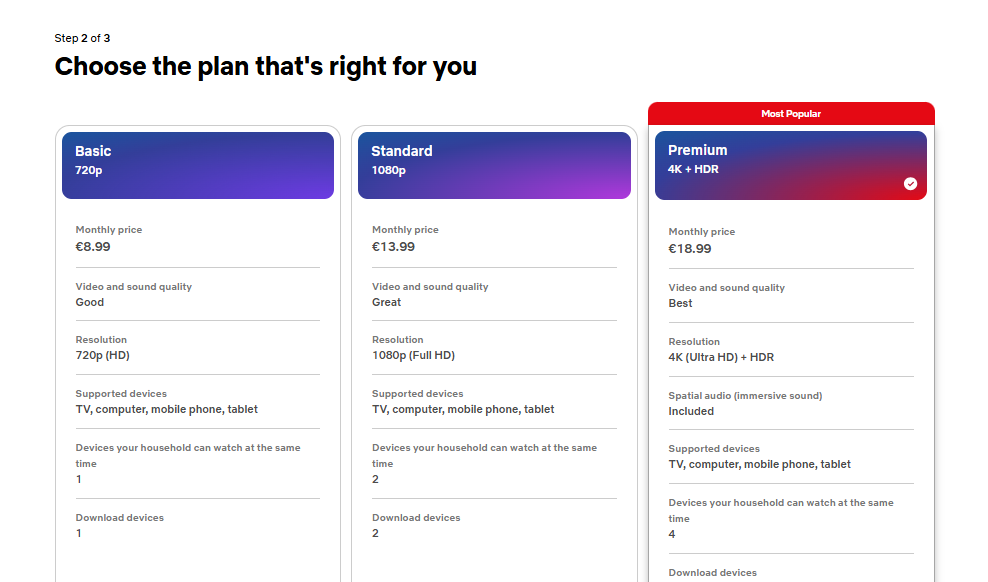Click the Basic plan's Supported devices list
Viewport: 988px width, 582px height.
tap(167, 409)
